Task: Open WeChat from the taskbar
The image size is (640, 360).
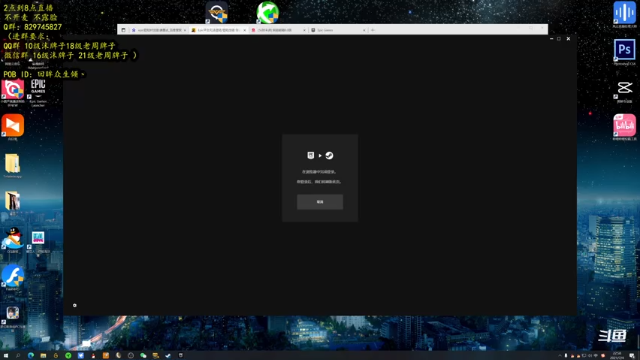Action: (x=143, y=356)
